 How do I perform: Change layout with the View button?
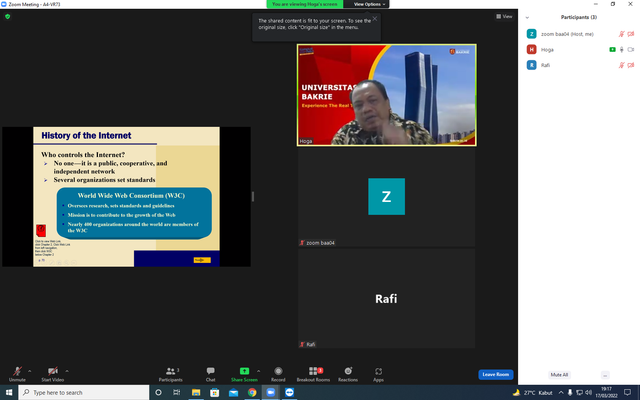point(504,16)
